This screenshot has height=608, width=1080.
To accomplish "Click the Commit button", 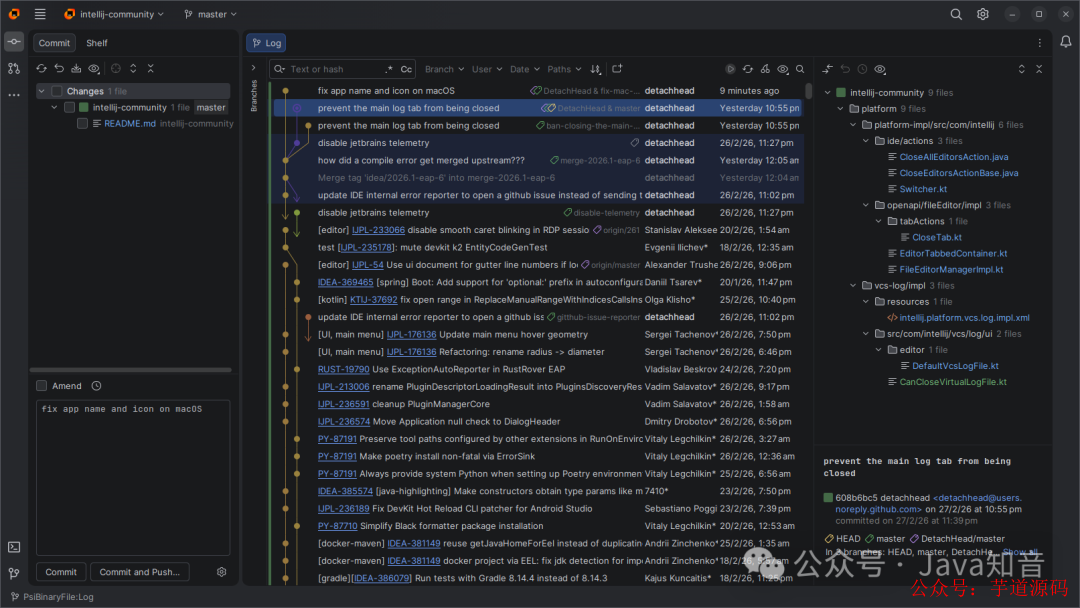I will [x=61, y=572].
